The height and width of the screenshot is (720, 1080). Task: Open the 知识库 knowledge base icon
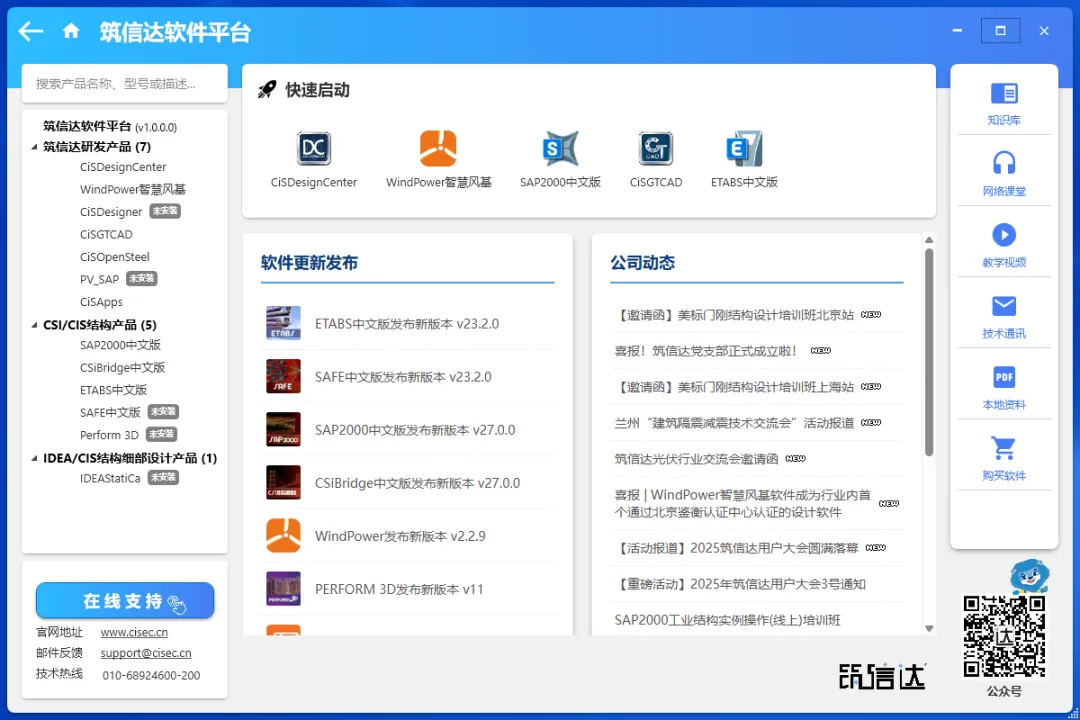(x=1004, y=94)
